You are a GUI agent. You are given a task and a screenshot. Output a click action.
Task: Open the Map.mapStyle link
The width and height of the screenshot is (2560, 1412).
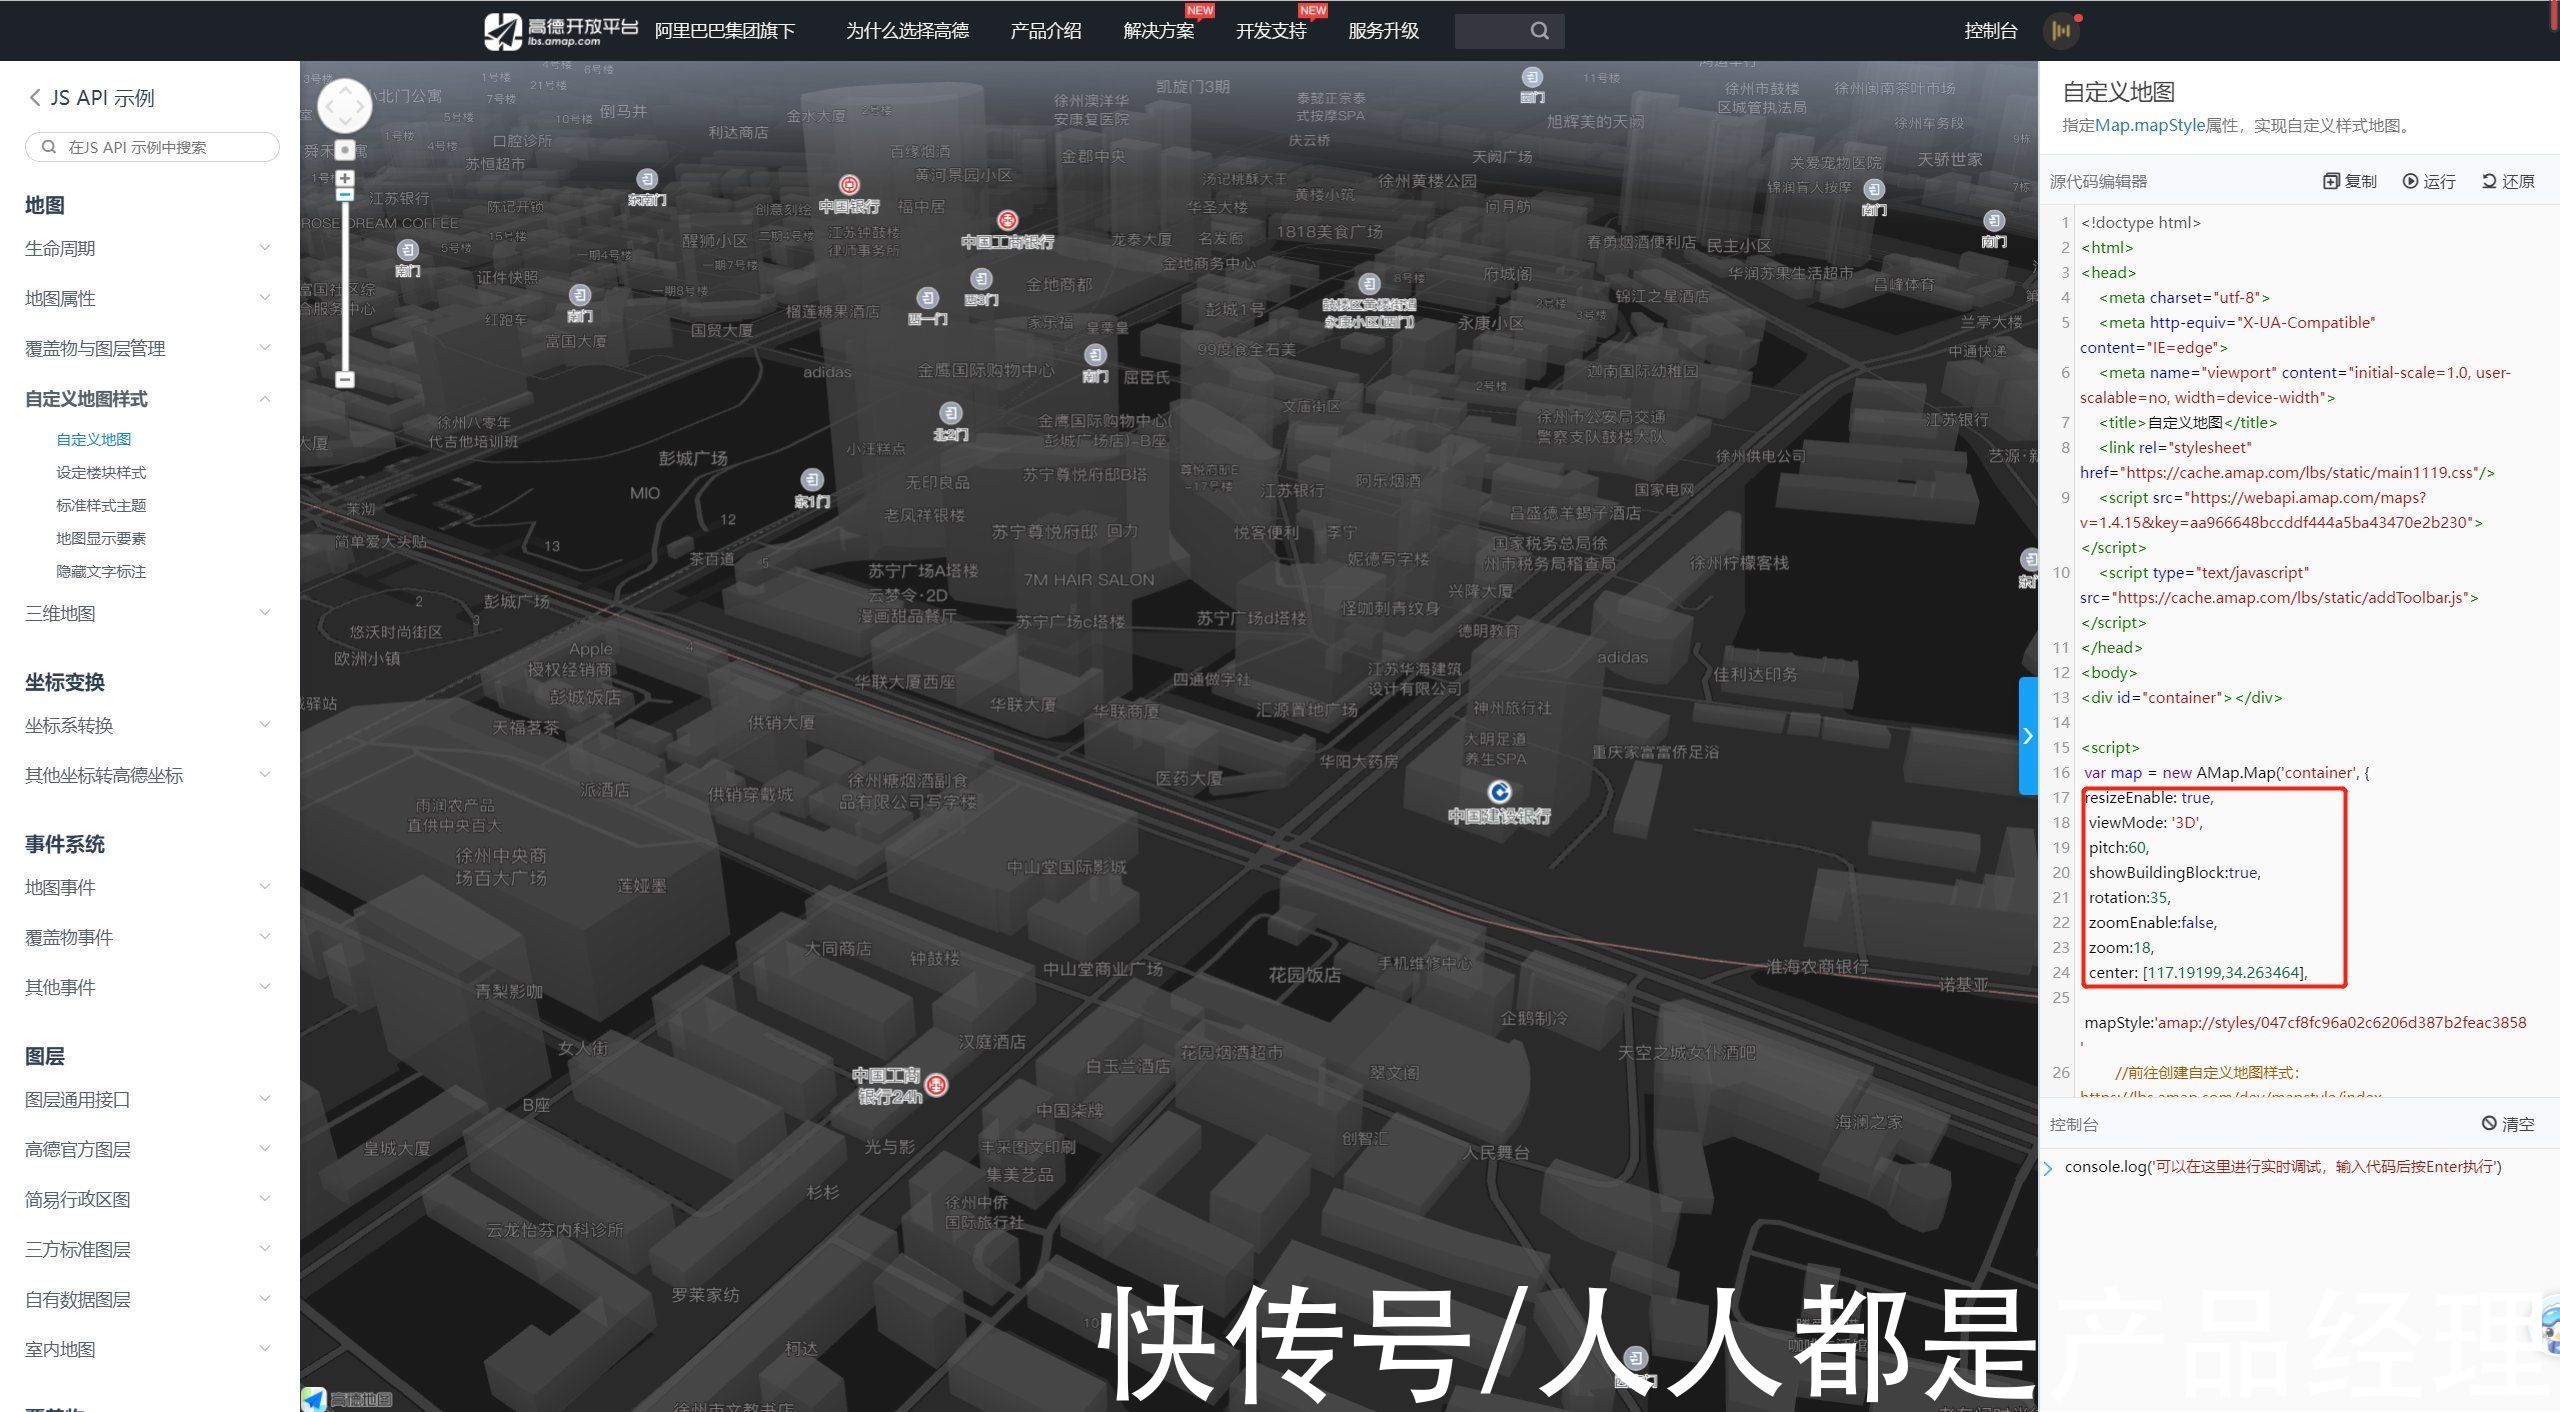point(2150,125)
